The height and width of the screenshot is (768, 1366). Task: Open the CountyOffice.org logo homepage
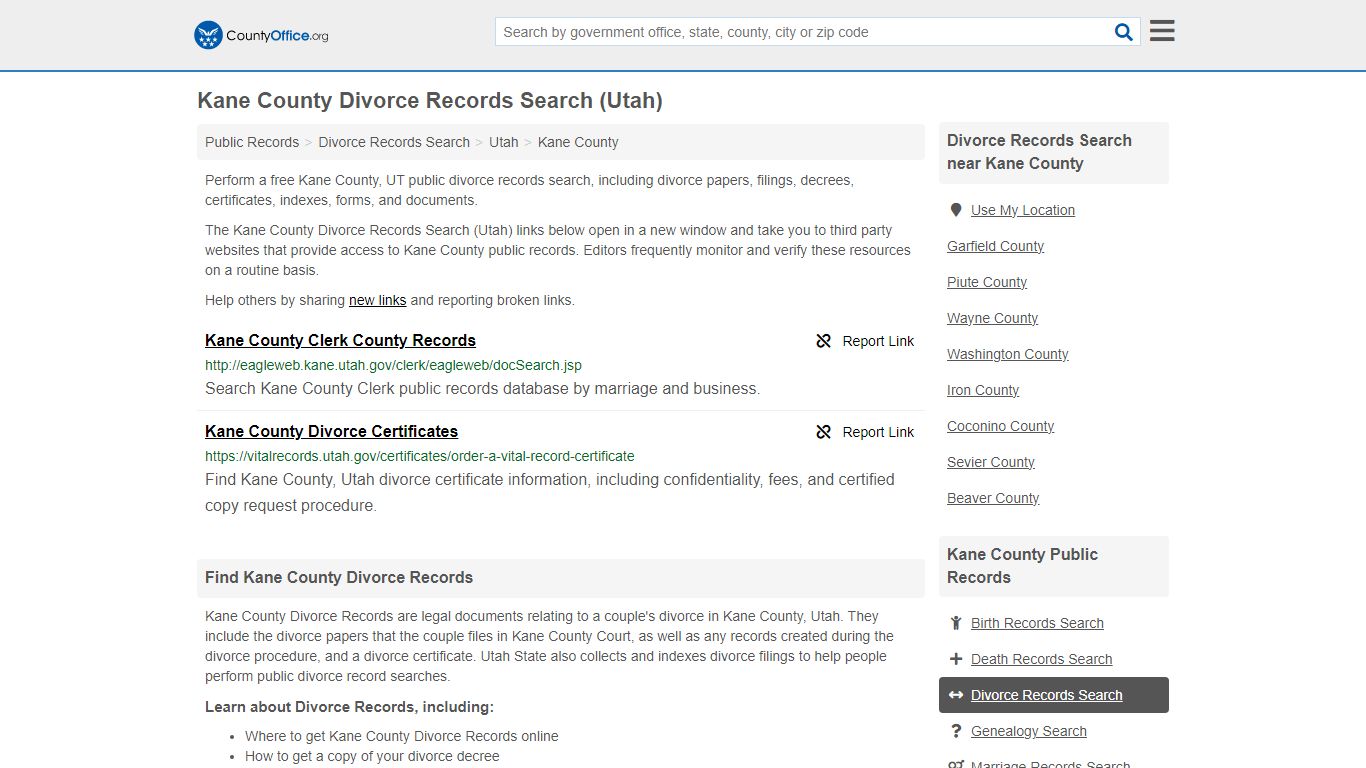pyautogui.click(x=261, y=35)
